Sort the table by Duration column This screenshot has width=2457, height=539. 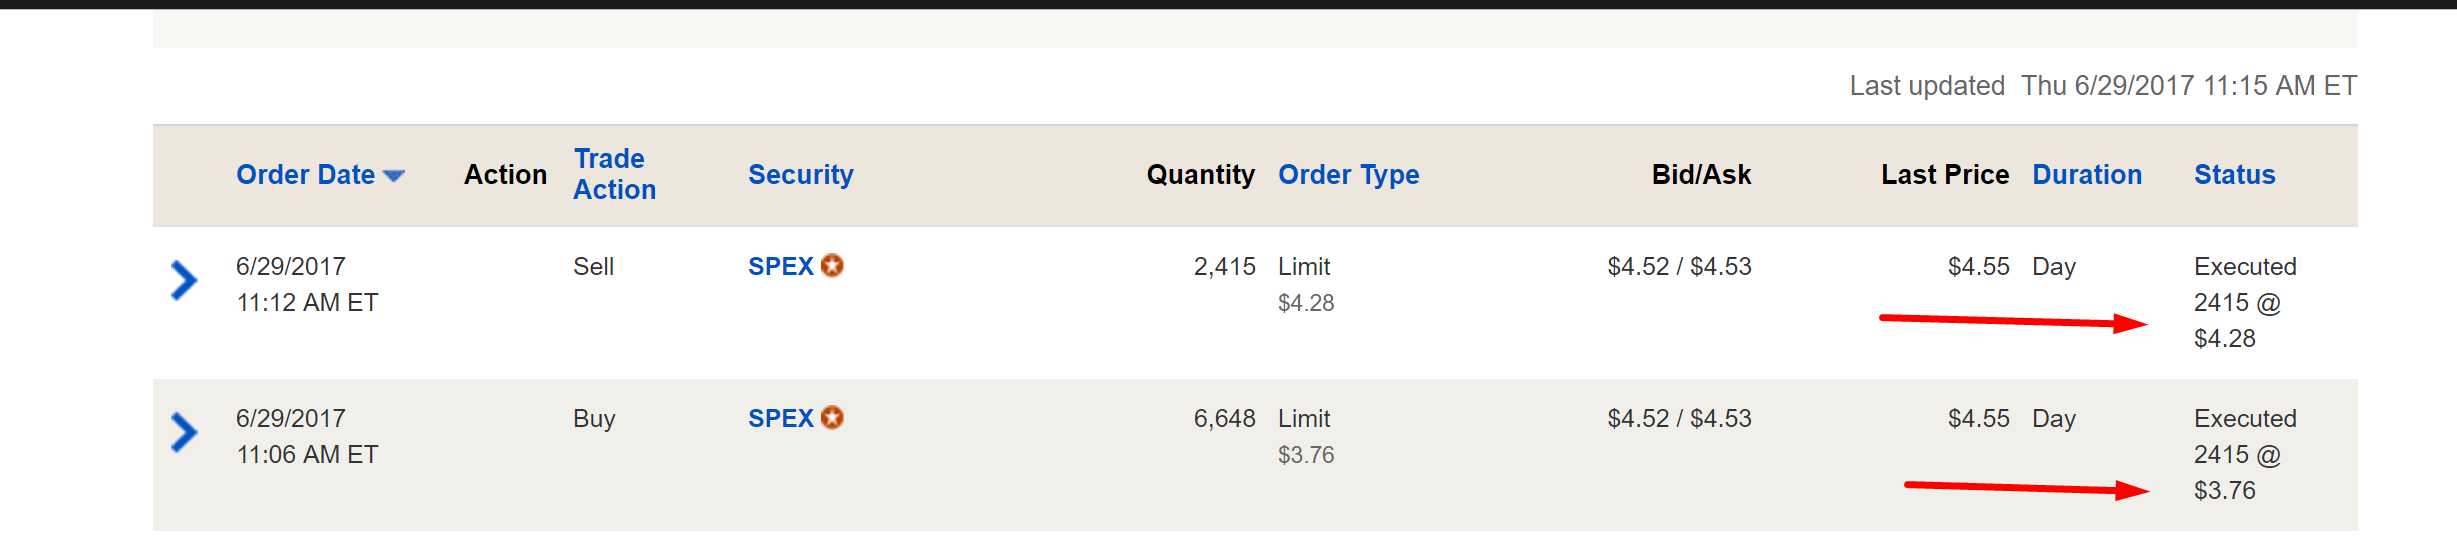(x=2087, y=175)
